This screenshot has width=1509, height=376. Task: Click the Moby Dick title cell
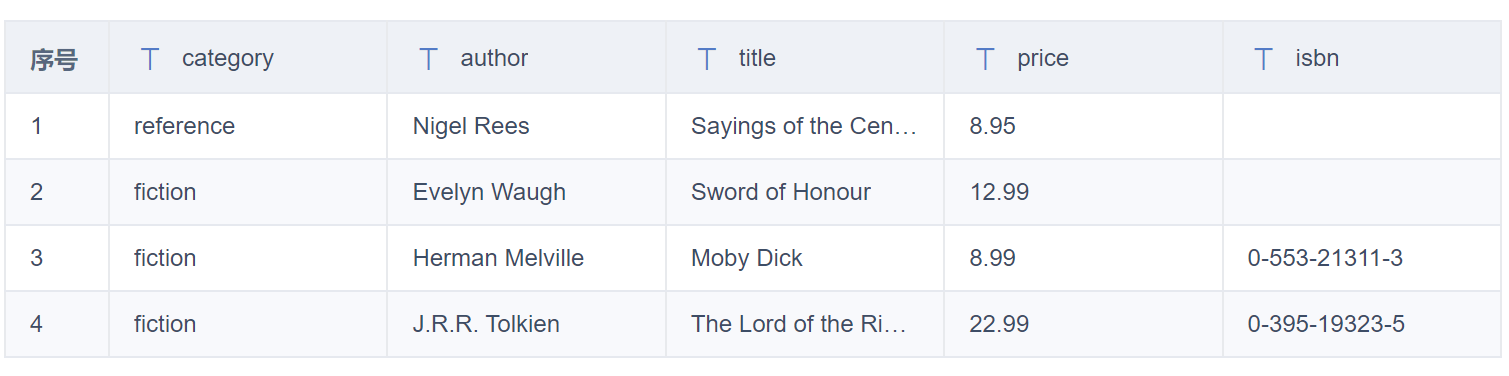tap(805, 258)
